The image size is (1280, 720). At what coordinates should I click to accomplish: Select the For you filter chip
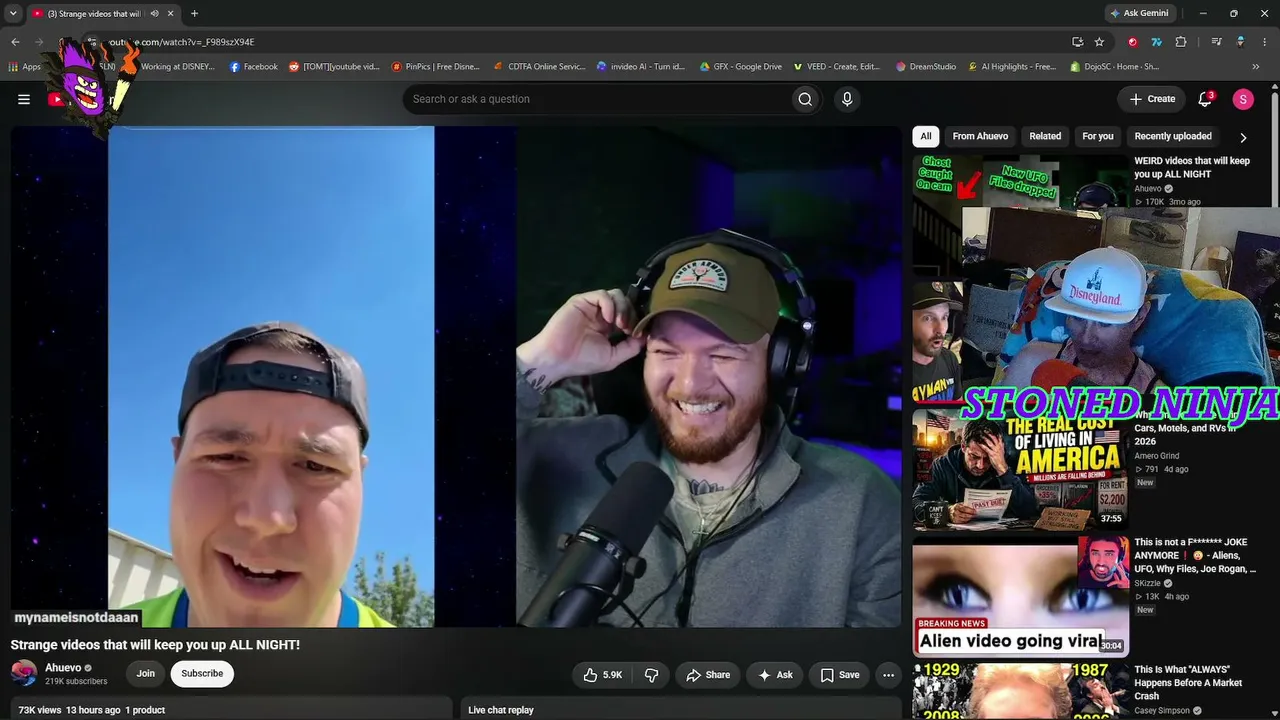point(1098,136)
